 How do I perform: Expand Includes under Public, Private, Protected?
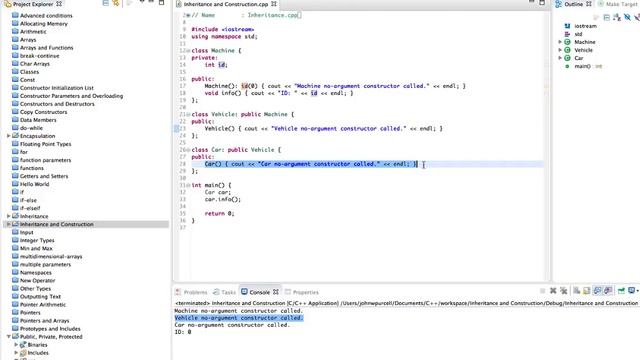(16, 353)
